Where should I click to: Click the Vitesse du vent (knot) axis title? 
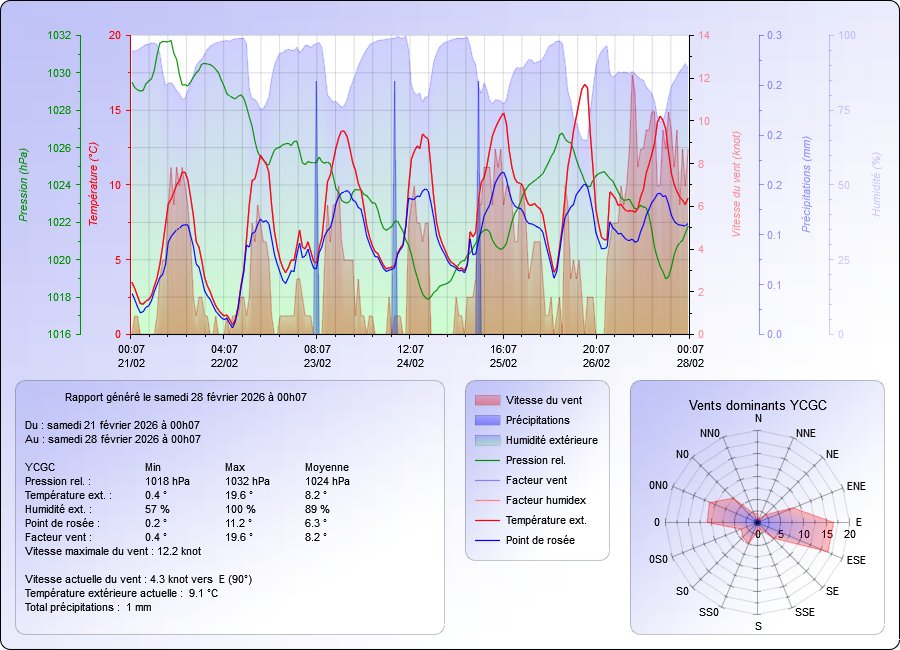(736, 184)
